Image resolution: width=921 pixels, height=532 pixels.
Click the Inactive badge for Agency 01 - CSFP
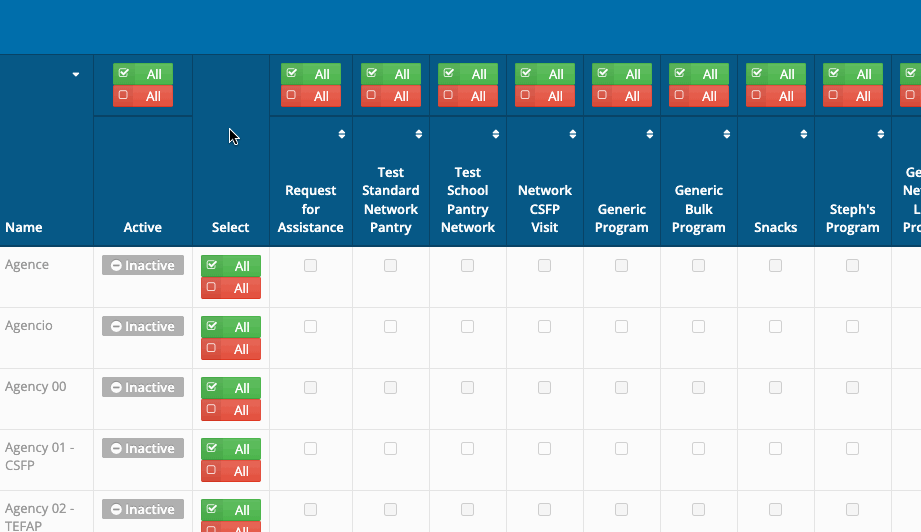pos(143,449)
